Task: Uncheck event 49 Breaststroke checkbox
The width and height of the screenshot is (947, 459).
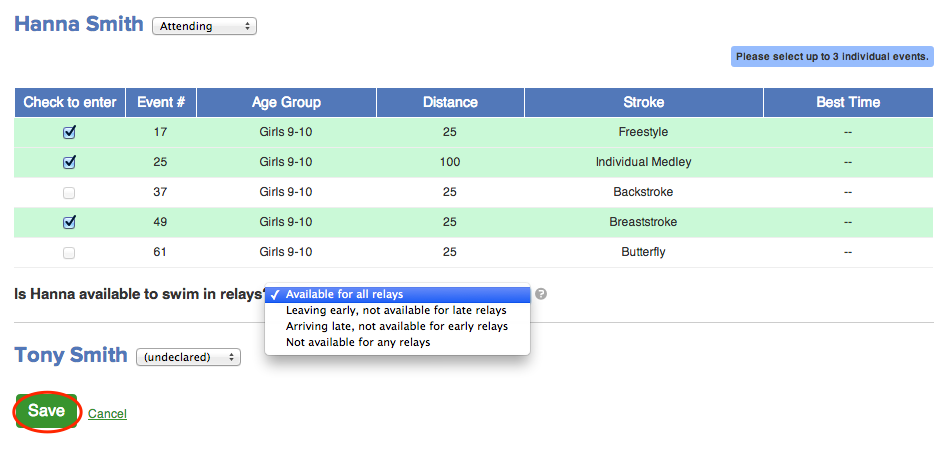Action: 69,222
